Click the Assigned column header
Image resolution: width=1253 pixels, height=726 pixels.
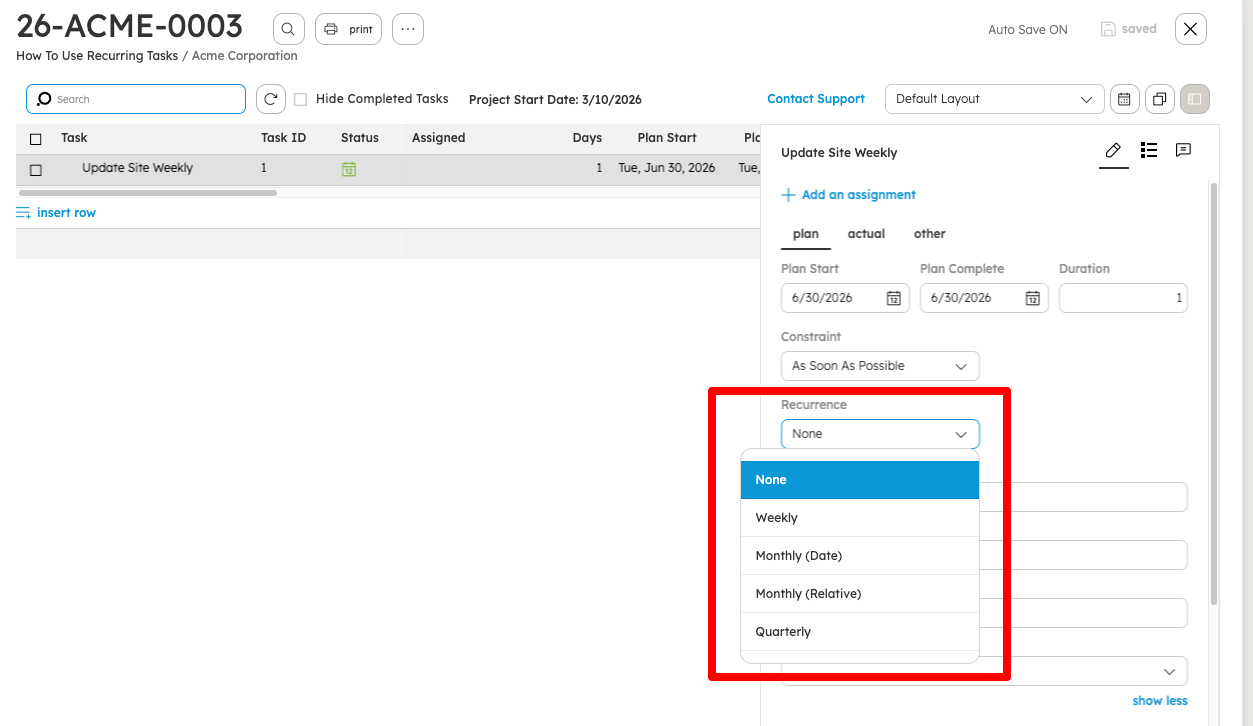439,138
